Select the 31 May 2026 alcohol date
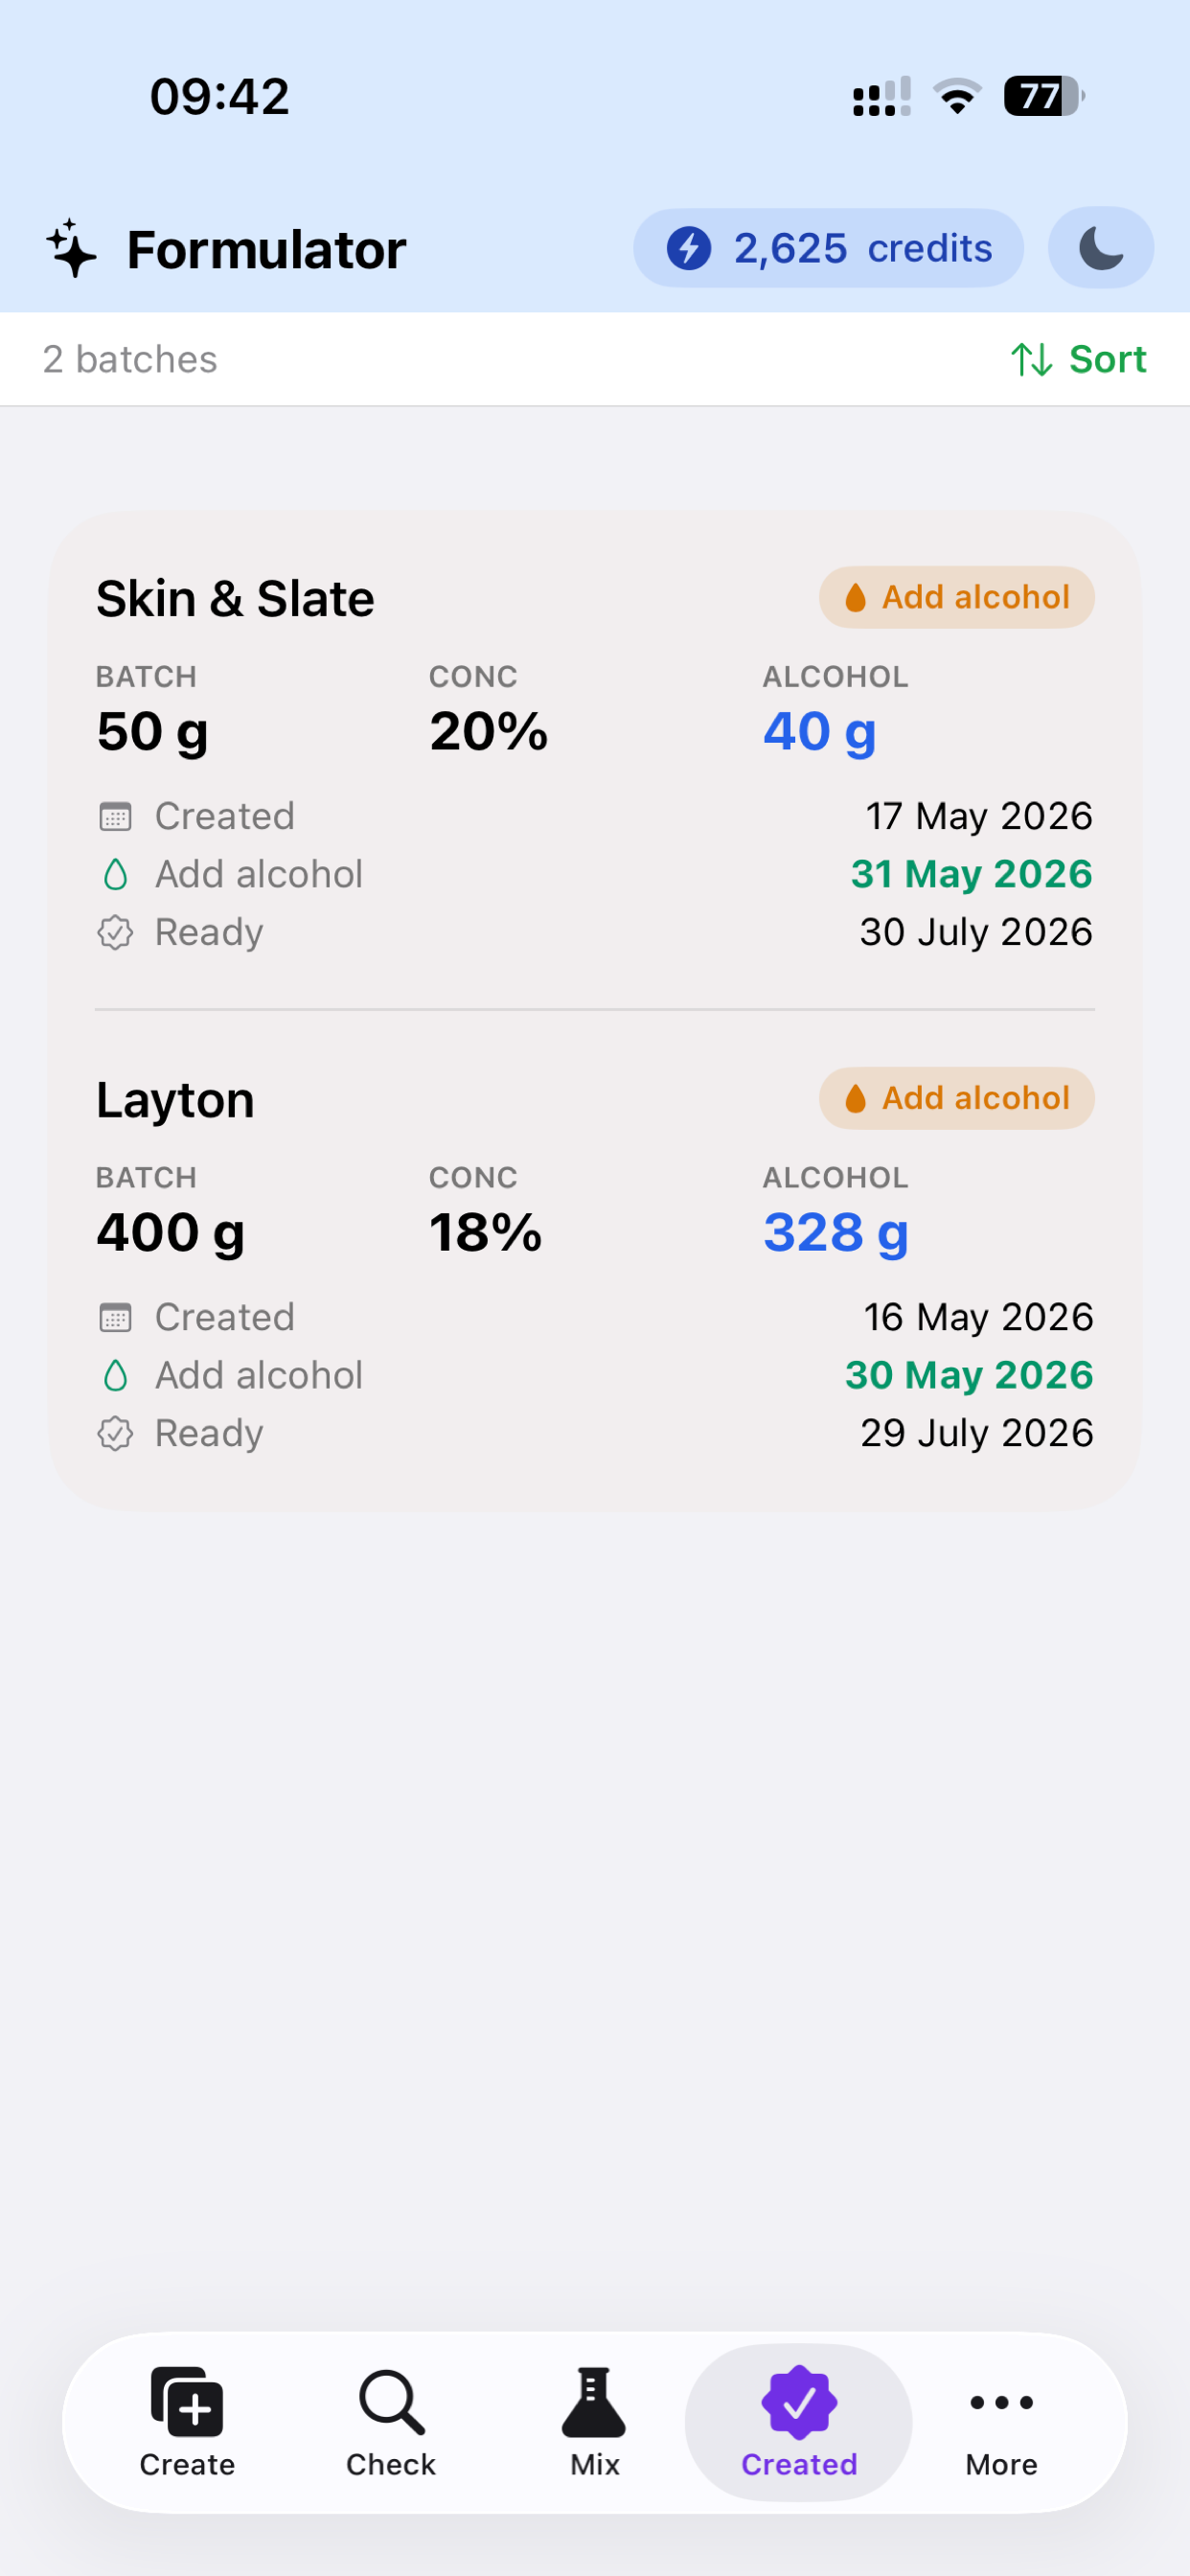This screenshot has height=2576, width=1190. (x=971, y=874)
